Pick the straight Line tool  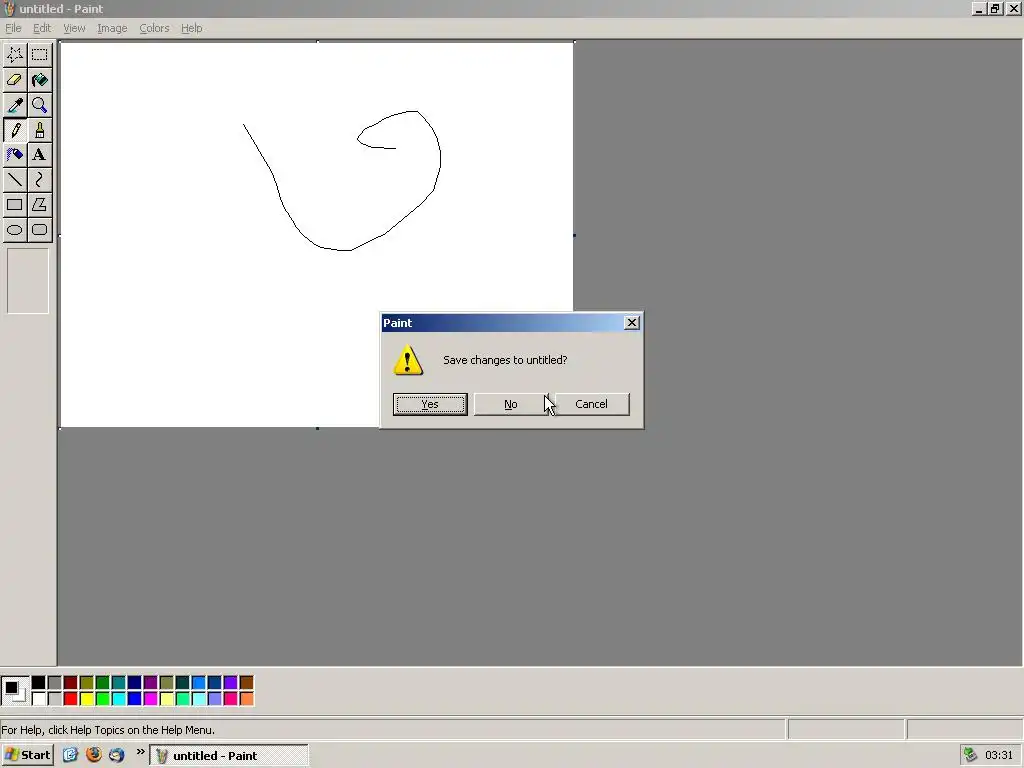click(15, 180)
